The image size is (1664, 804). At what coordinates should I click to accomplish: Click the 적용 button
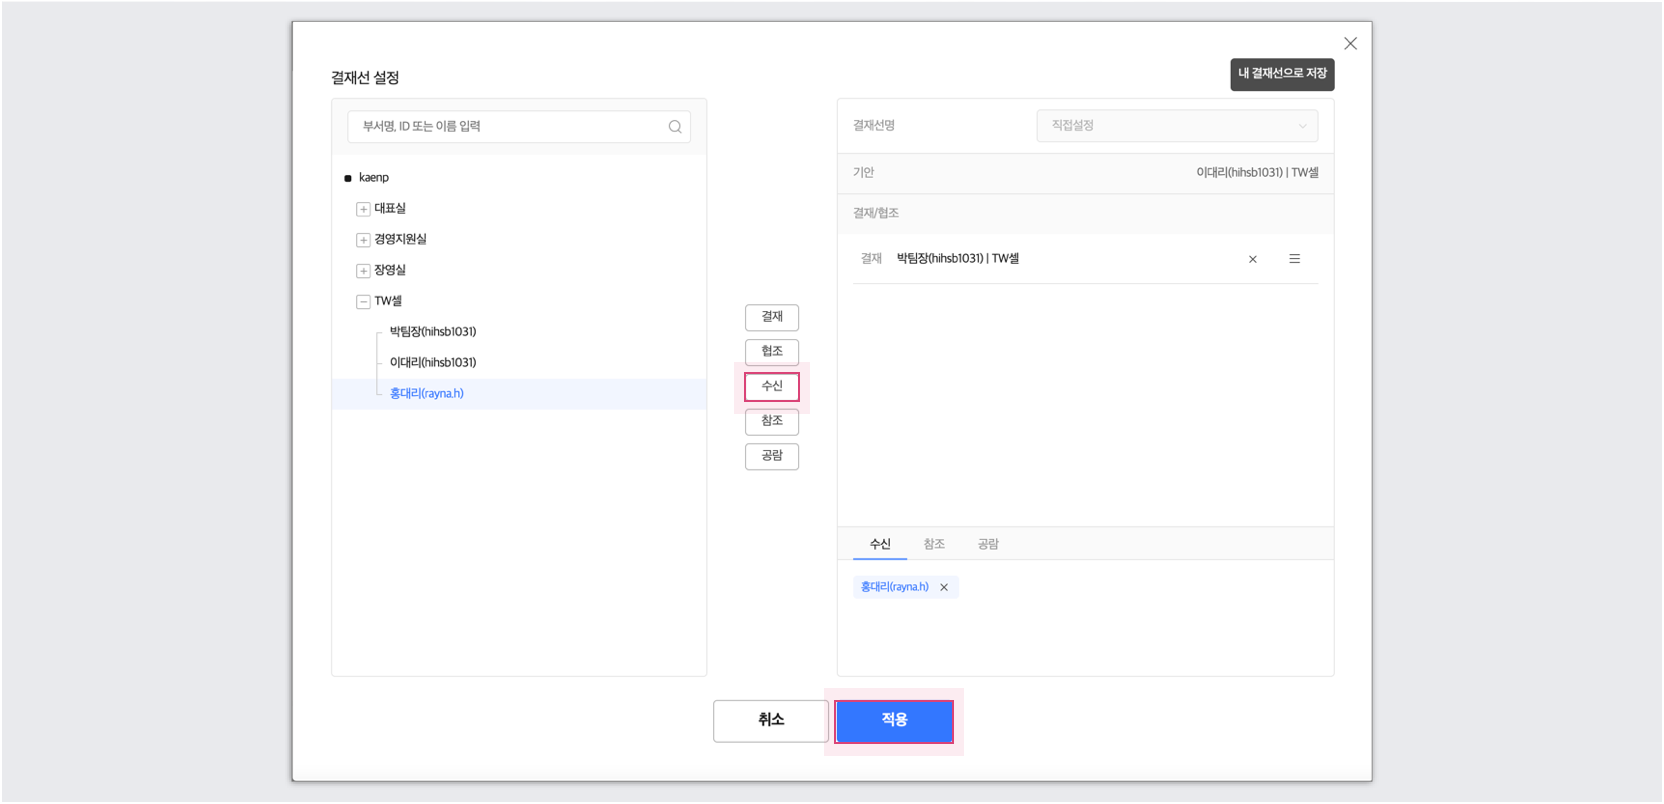894,721
